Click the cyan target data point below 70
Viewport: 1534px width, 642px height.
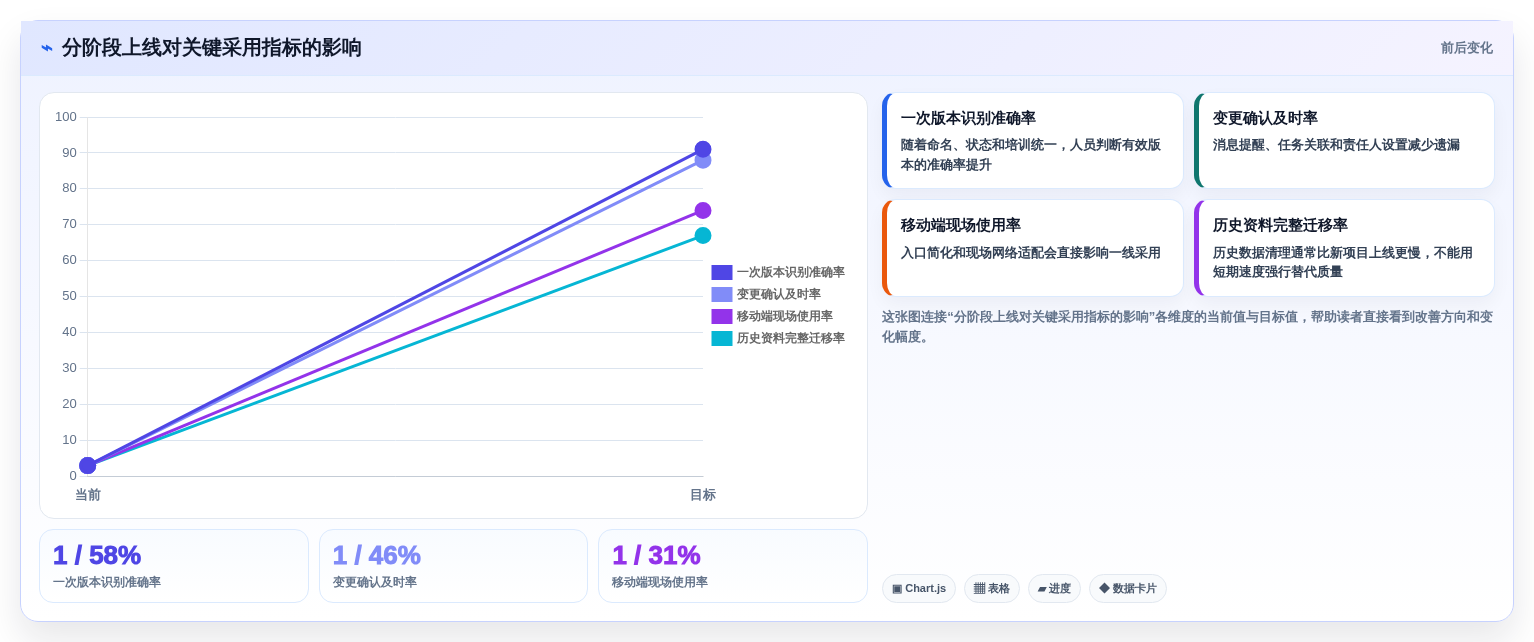(703, 235)
